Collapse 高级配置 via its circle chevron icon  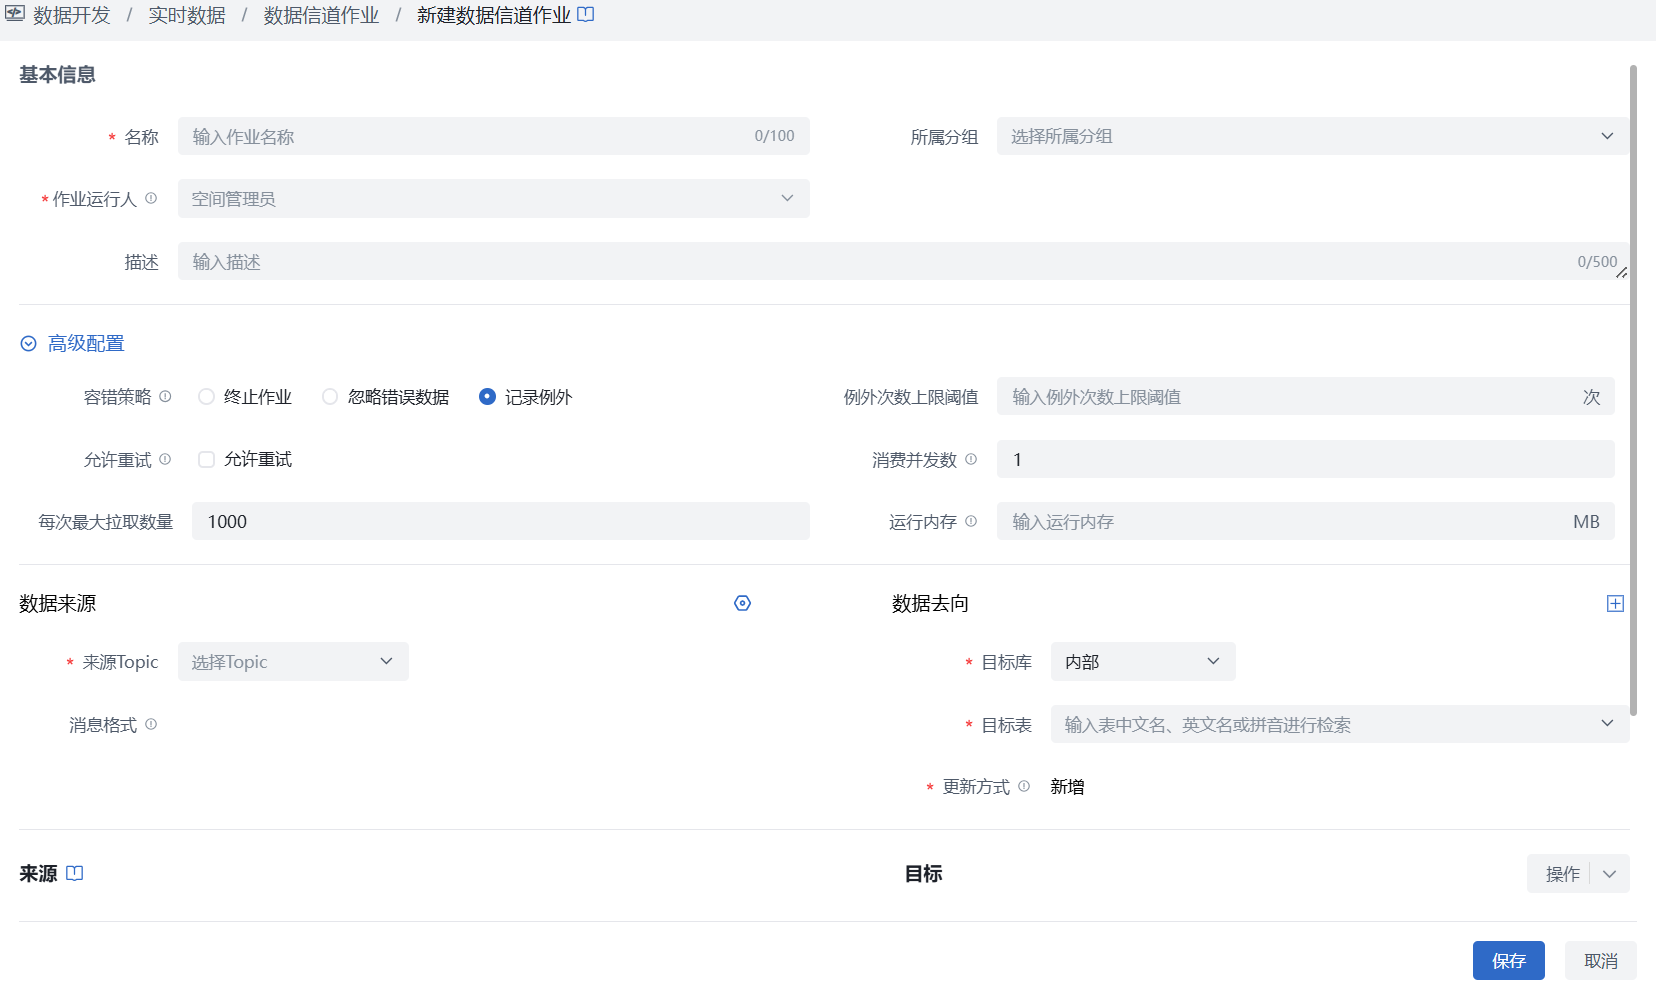[29, 344]
